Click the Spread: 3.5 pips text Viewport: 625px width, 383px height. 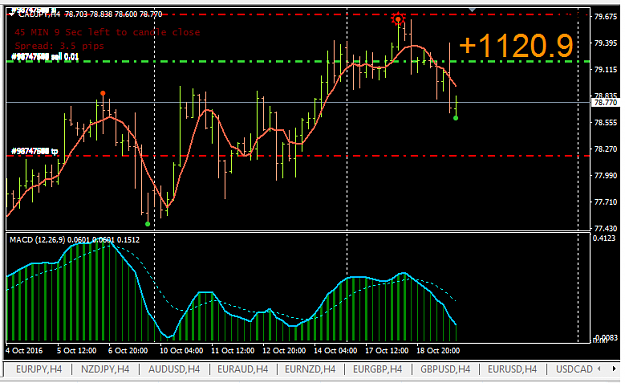(59, 46)
